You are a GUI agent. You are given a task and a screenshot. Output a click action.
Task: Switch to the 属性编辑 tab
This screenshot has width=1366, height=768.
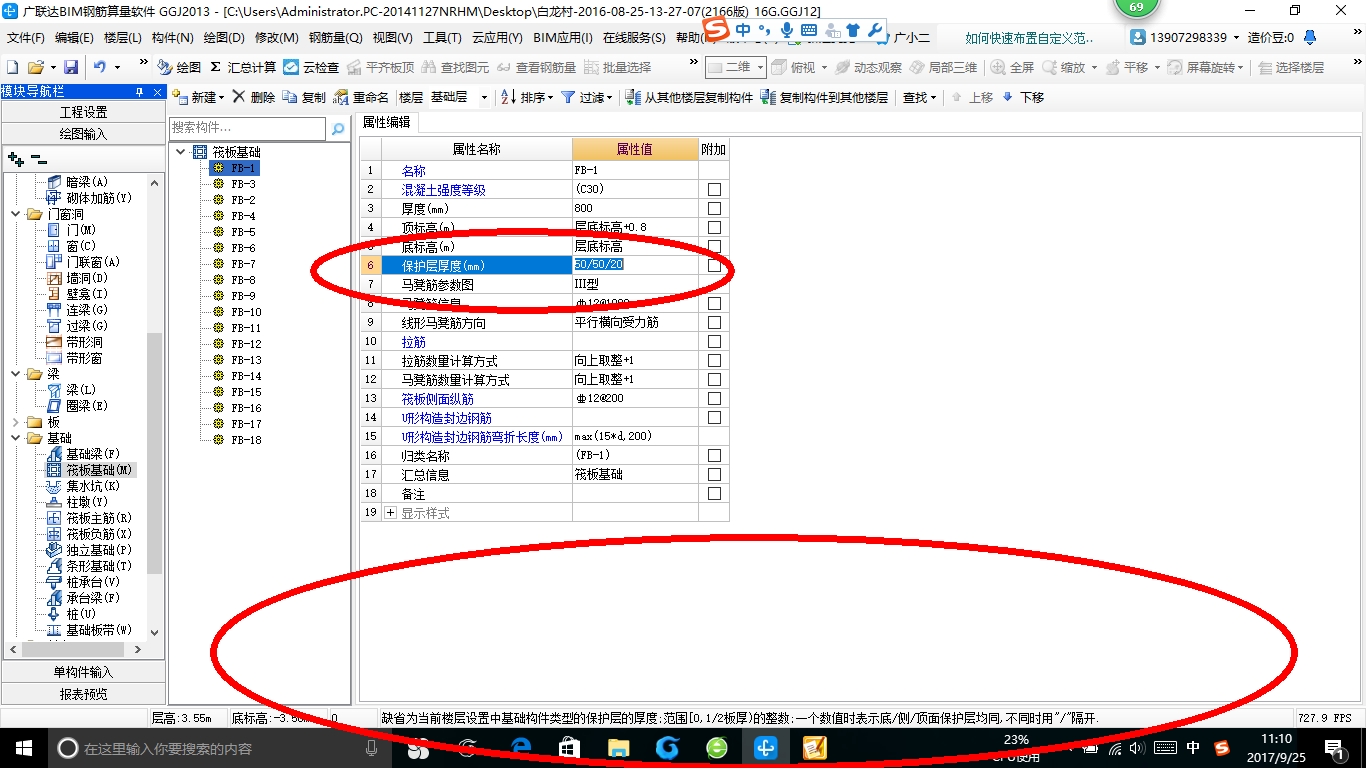click(x=386, y=122)
